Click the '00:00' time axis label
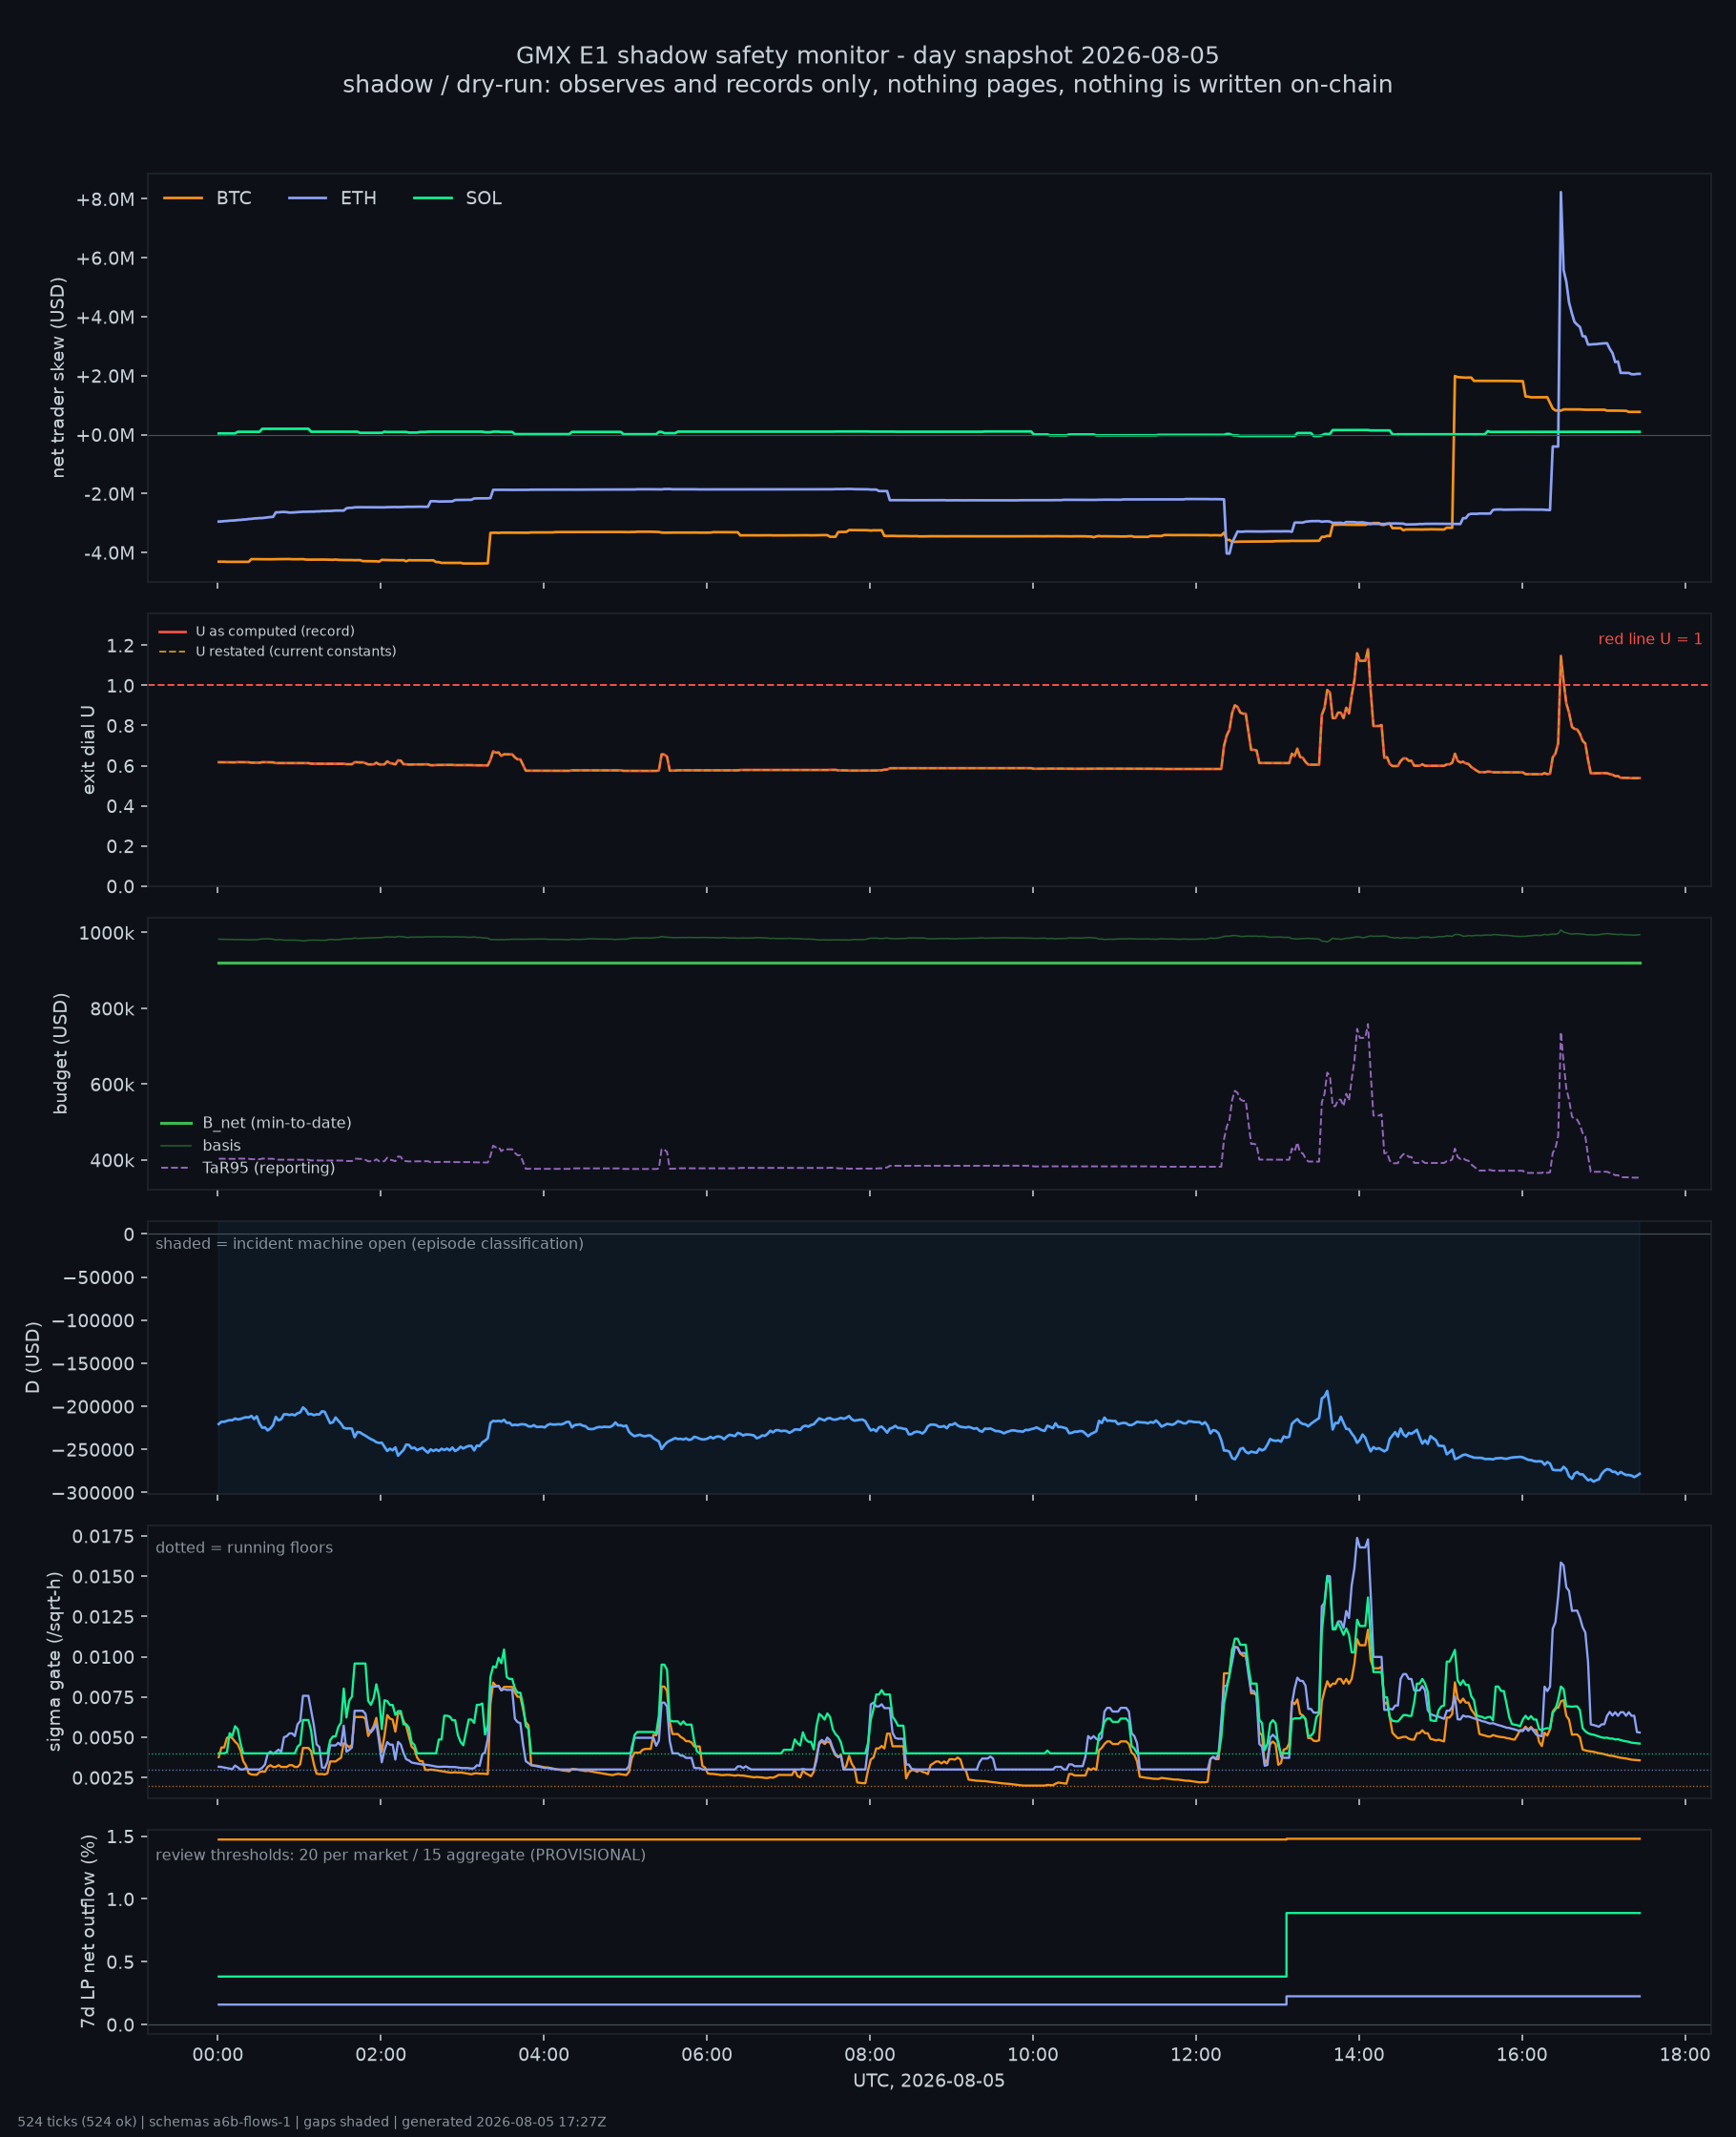 218,2056
